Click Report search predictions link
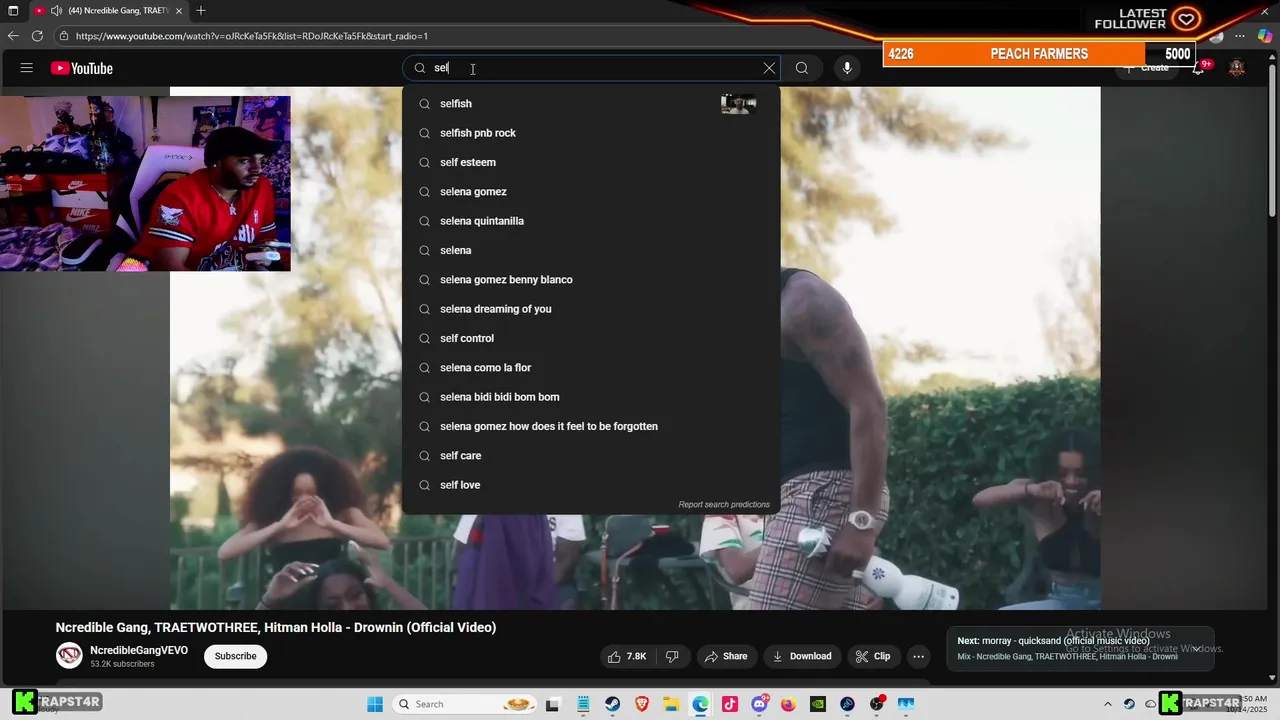1280x720 pixels. pyautogui.click(x=724, y=505)
